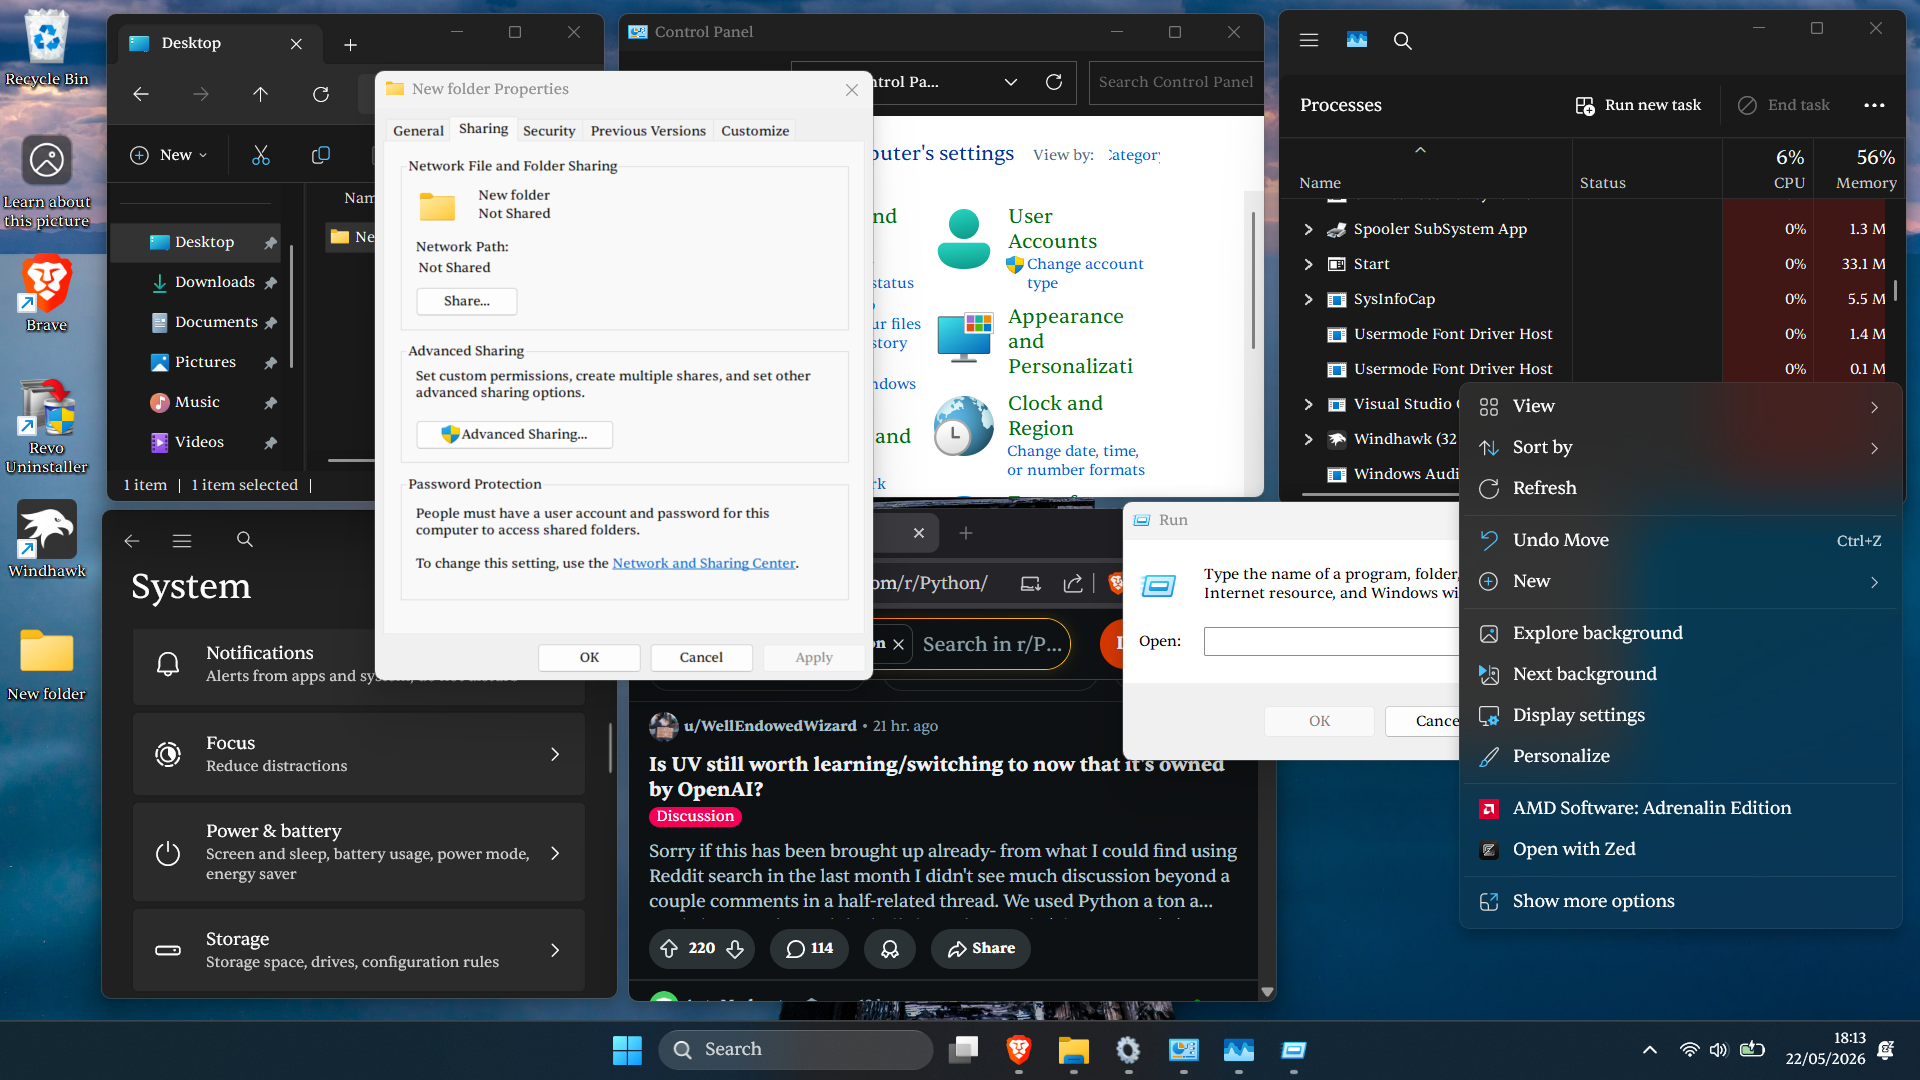
Task: Open the Previous Versions tab
Action: [x=648, y=131]
